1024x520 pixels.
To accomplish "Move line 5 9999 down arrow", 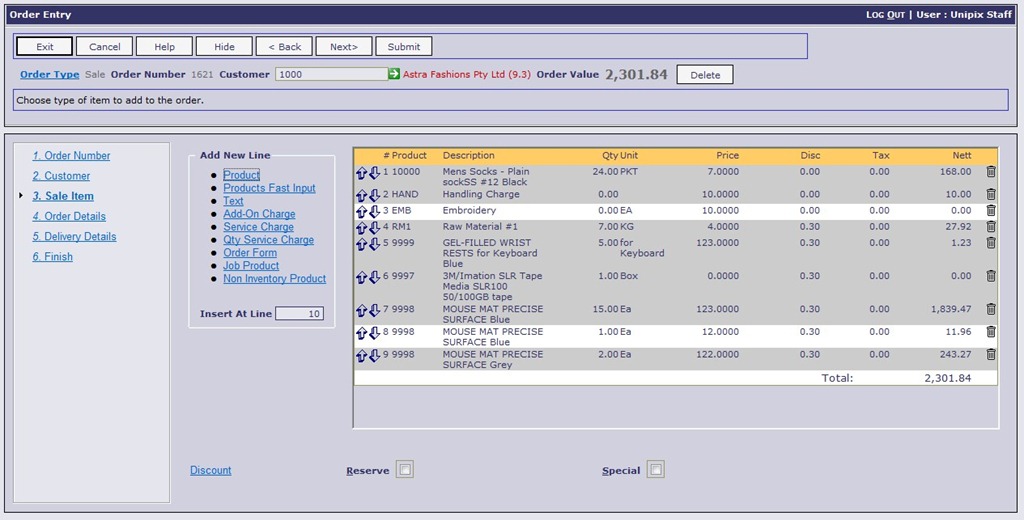I will pyautogui.click(x=374, y=244).
